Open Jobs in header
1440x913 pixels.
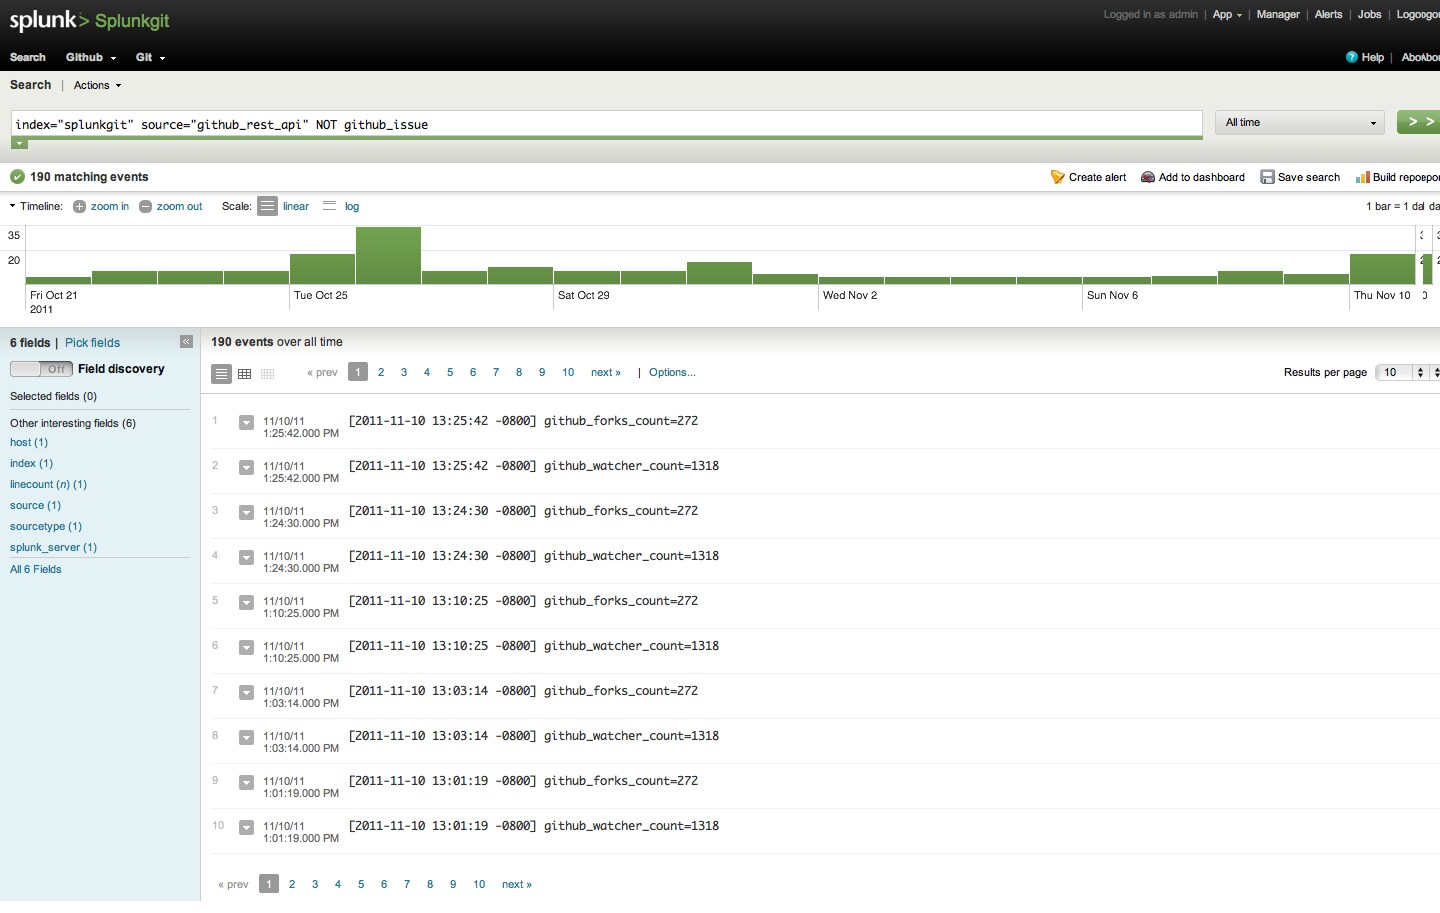click(x=1369, y=14)
